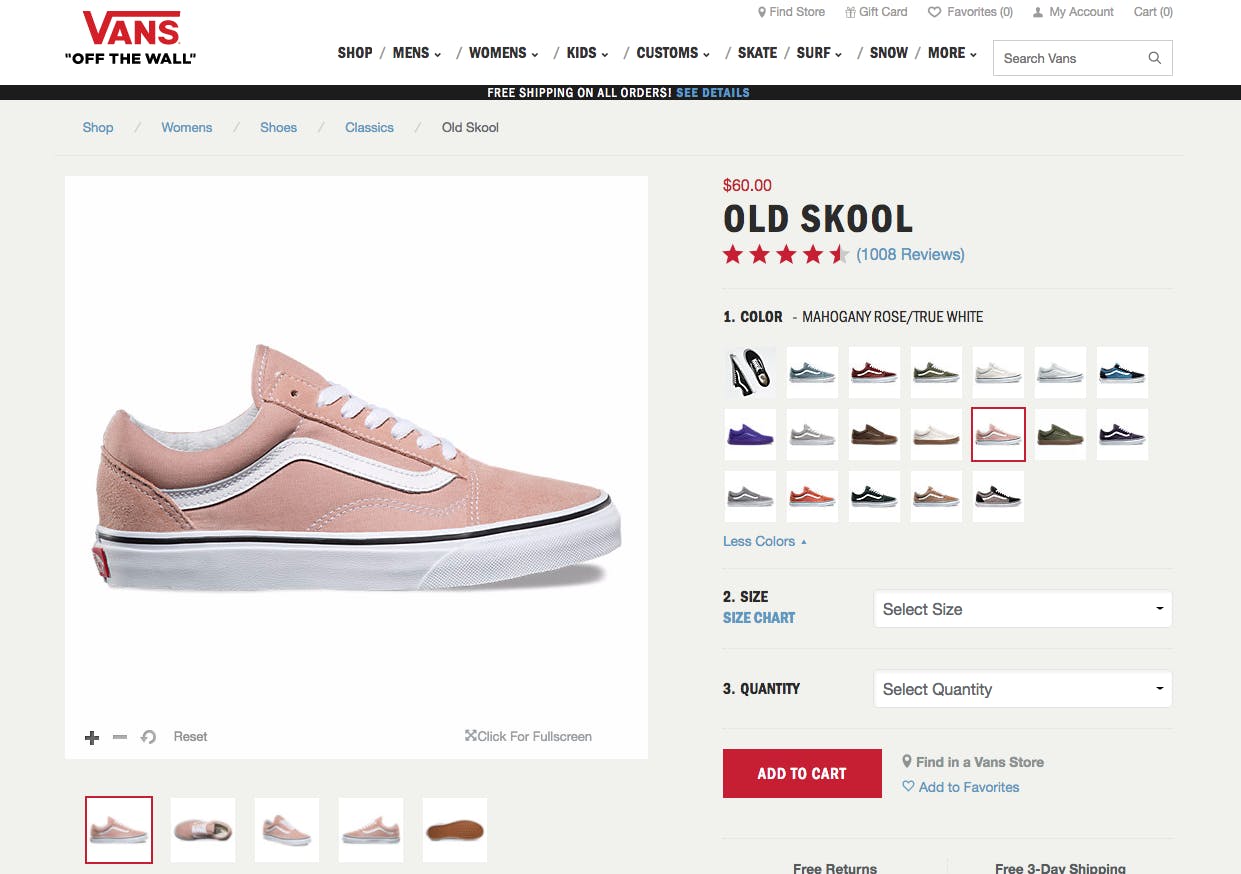Viewport: 1241px width, 874px height.
Task: Click the Search Vans input field
Action: coord(1068,58)
